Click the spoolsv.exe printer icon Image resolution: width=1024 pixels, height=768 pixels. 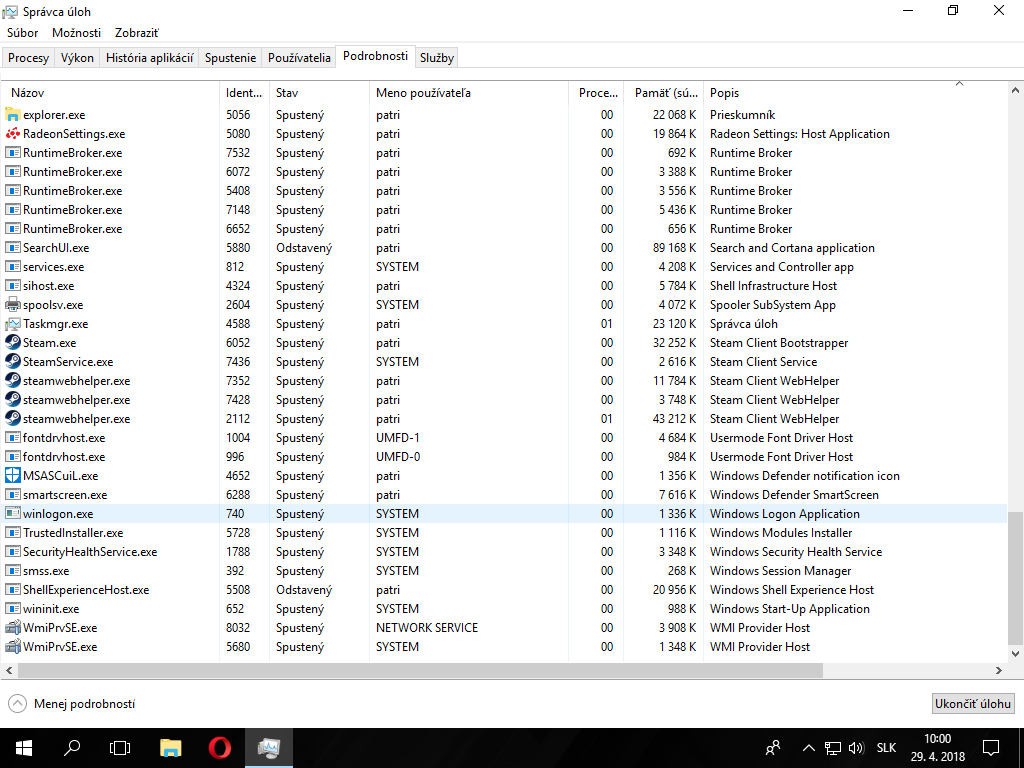click(12, 305)
